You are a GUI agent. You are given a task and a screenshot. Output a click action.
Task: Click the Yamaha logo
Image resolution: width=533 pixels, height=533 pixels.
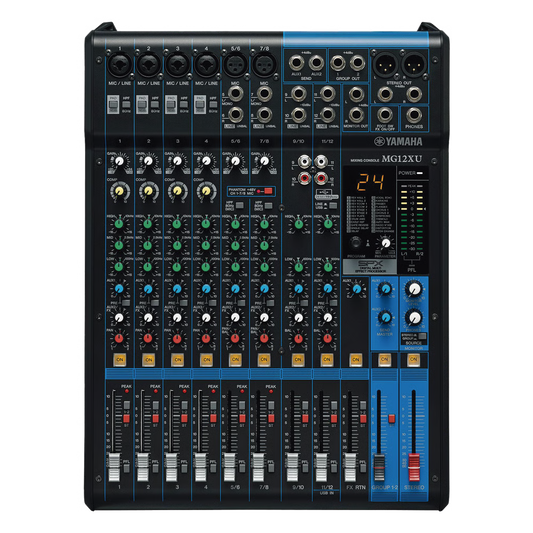[x=398, y=141]
